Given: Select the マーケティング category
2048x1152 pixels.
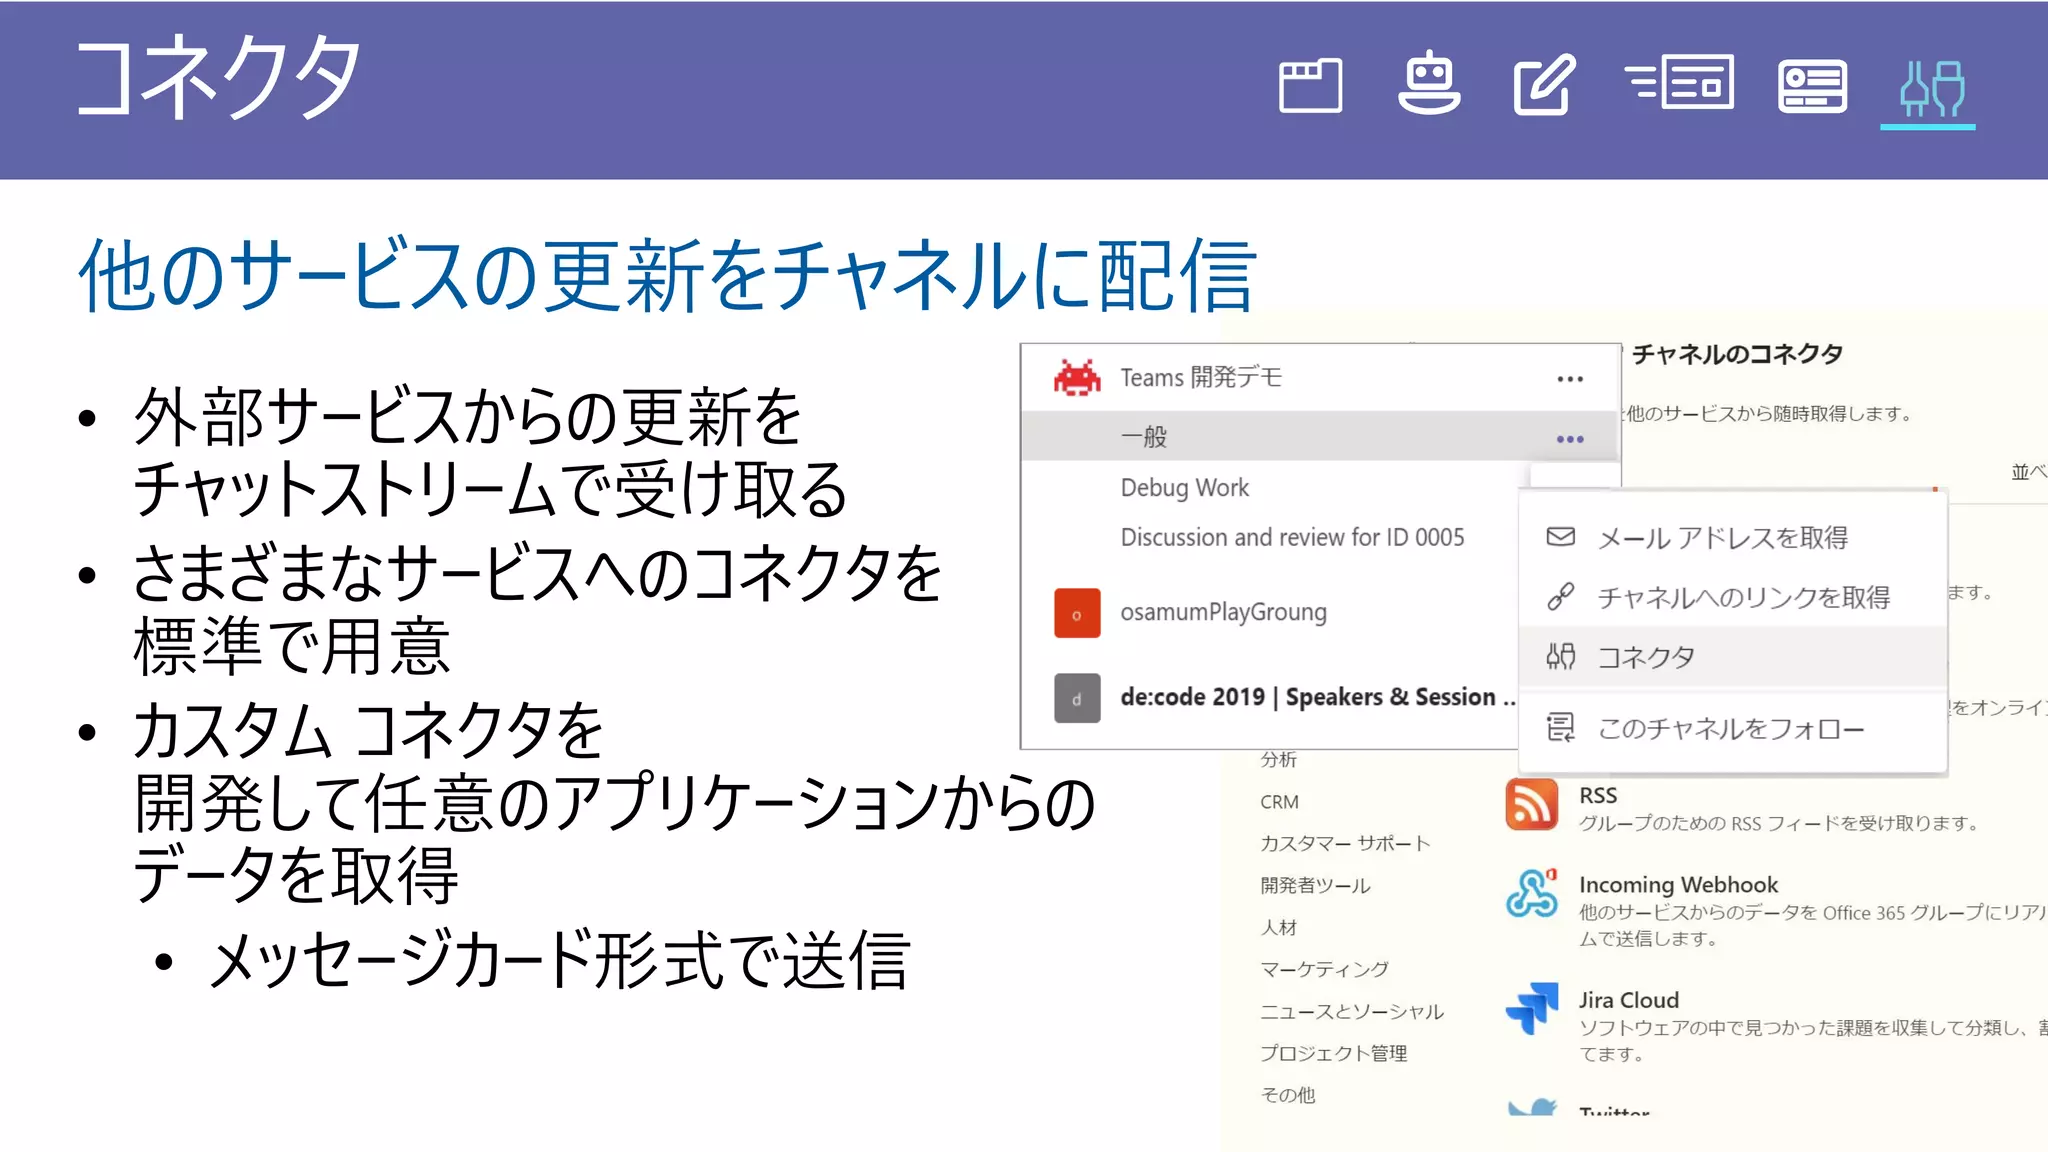Looking at the screenshot, I should [1324, 970].
